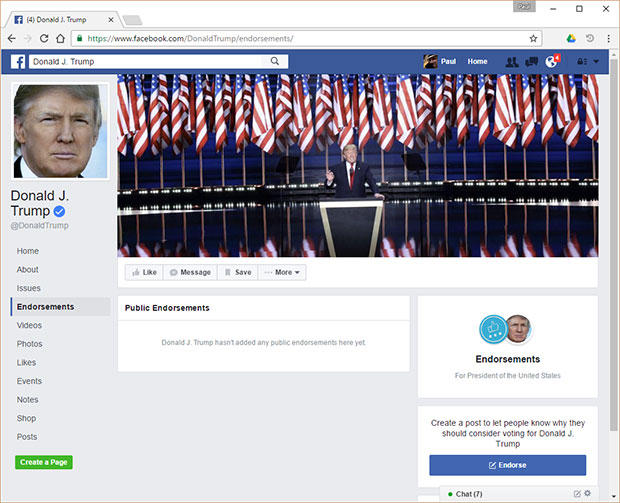Open the Photos section
This screenshot has width=620, height=503.
pyautogui.click(x=30, y=344)
